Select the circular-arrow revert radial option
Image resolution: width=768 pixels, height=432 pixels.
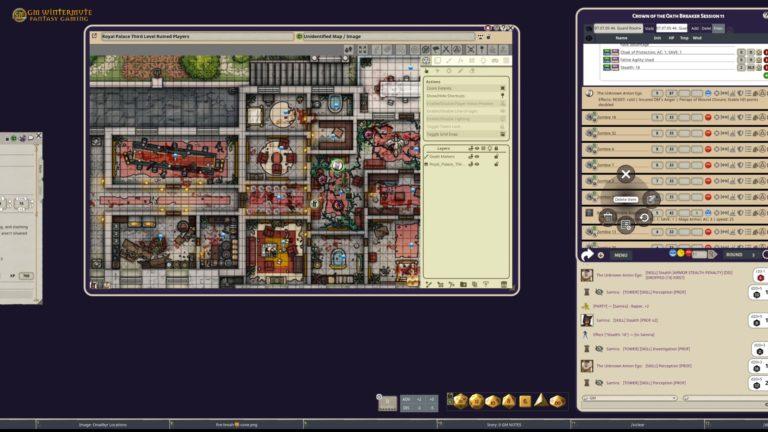[x=644, y=217]
